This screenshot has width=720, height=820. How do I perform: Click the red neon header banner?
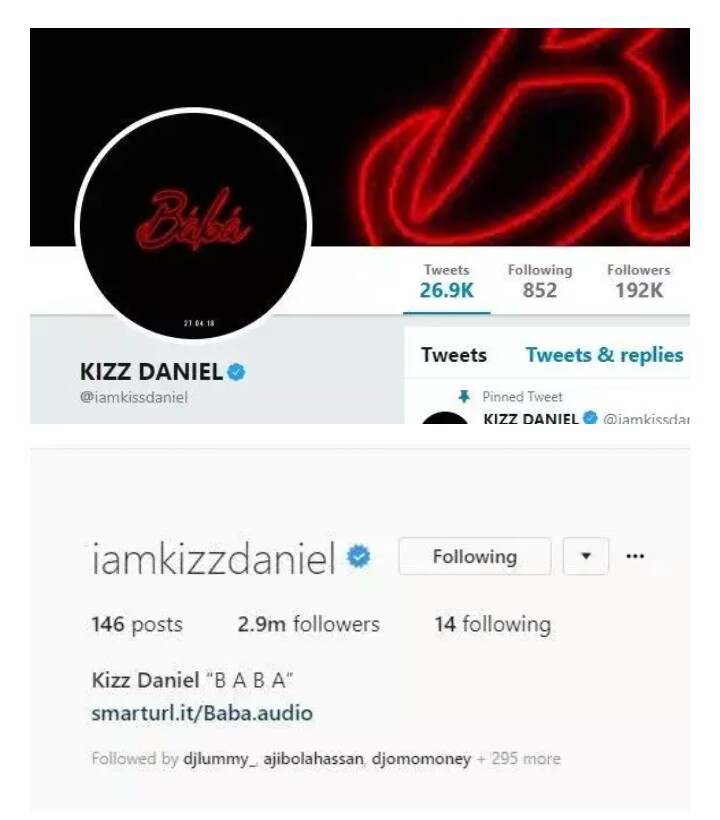[360, 137]
